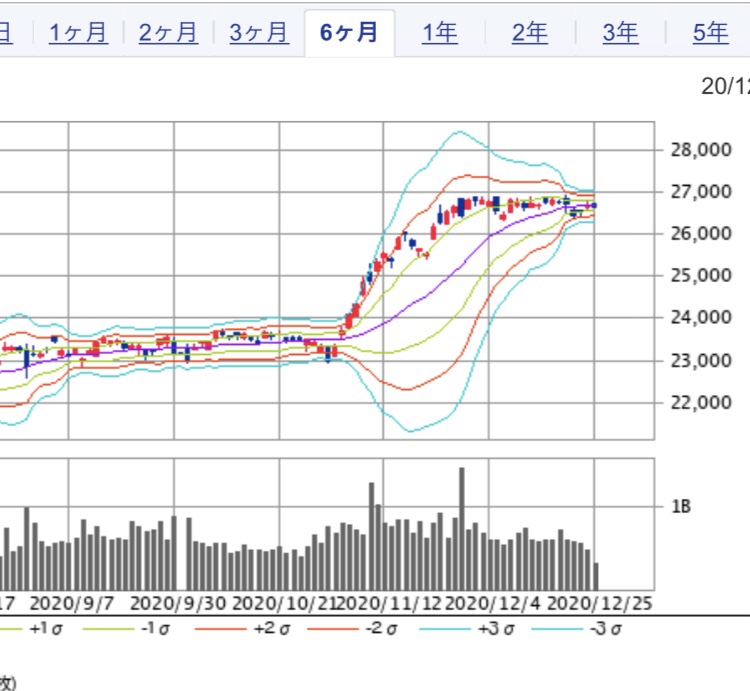750x691 pixels.
Task: Open the 3ヶ月 chart range tab
Action: (x=258, y=33)
